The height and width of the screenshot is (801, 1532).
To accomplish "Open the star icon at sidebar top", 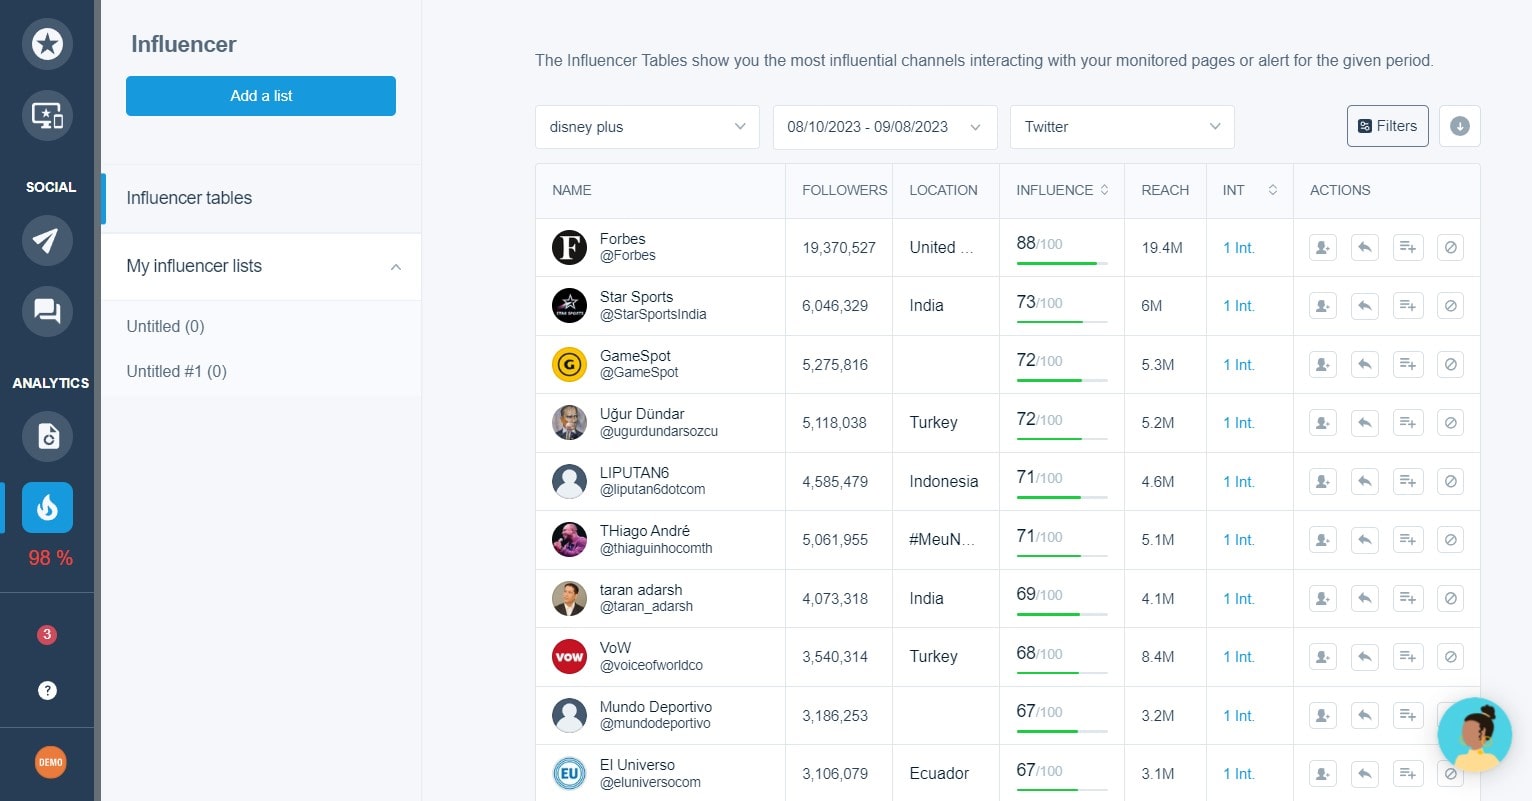I will (47, 44).
